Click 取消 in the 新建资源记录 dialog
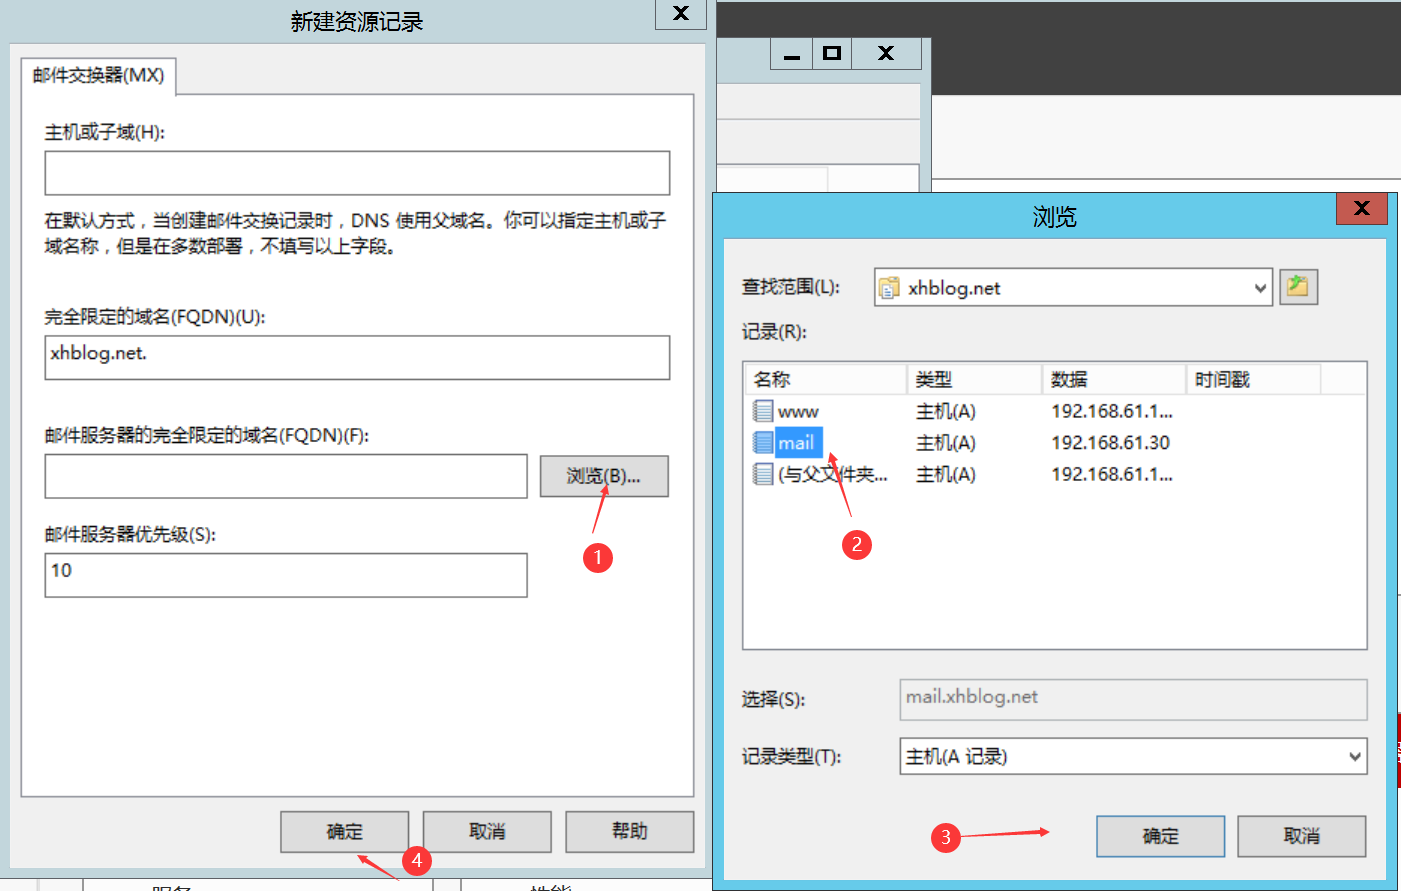Viewport: 1401px width, 891px height. 487,831
